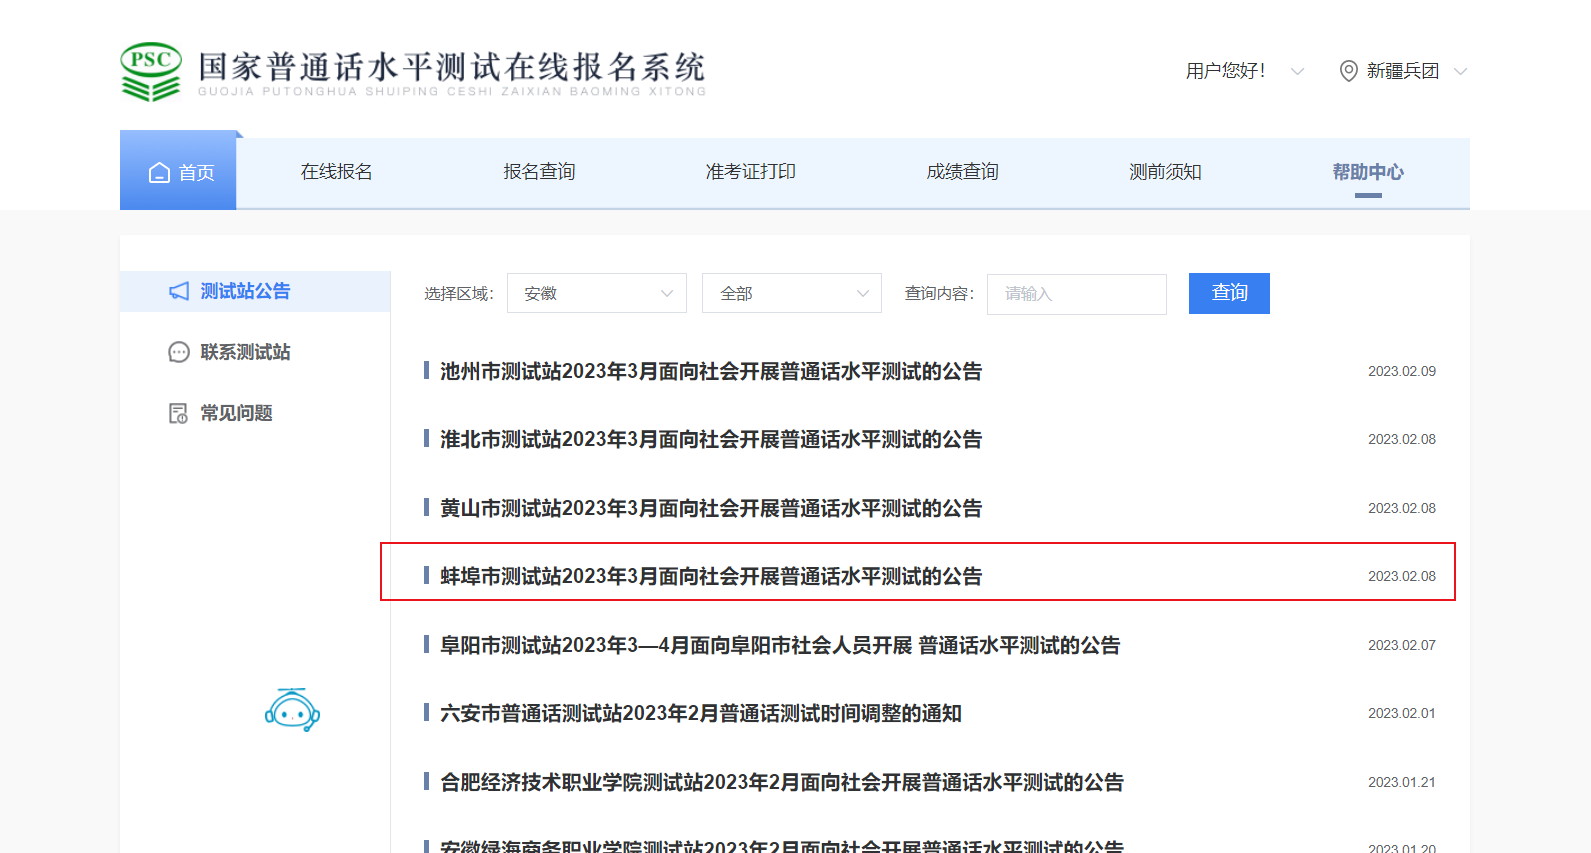Open the 蚌埠市测试站 announcement link
This screenshot has width=1591, height=853.
click(710, 576)
